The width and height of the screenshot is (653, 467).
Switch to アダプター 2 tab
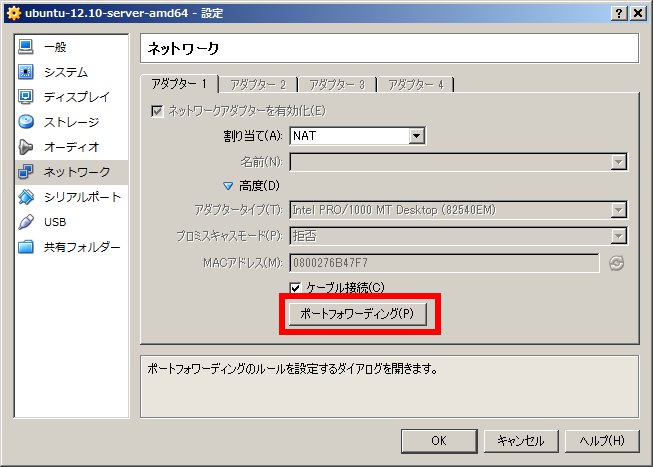click(x=258, y=85)
